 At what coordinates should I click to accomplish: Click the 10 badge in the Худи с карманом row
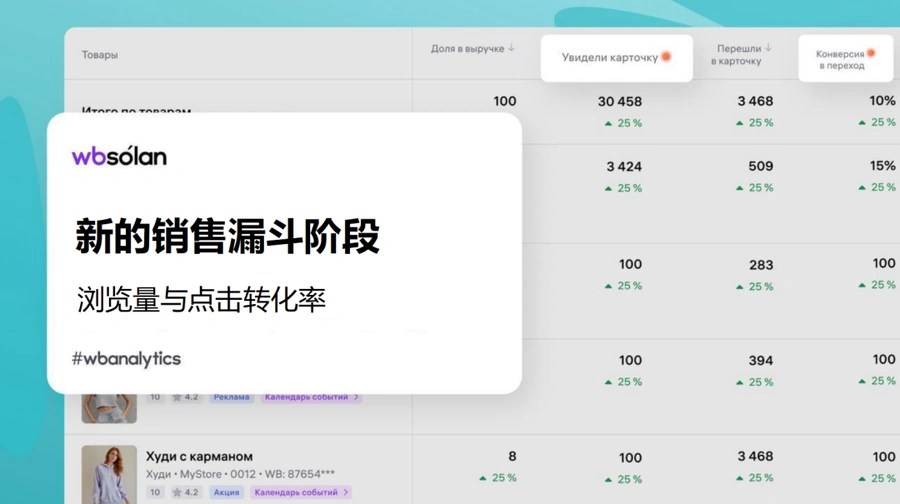point(155,492)
